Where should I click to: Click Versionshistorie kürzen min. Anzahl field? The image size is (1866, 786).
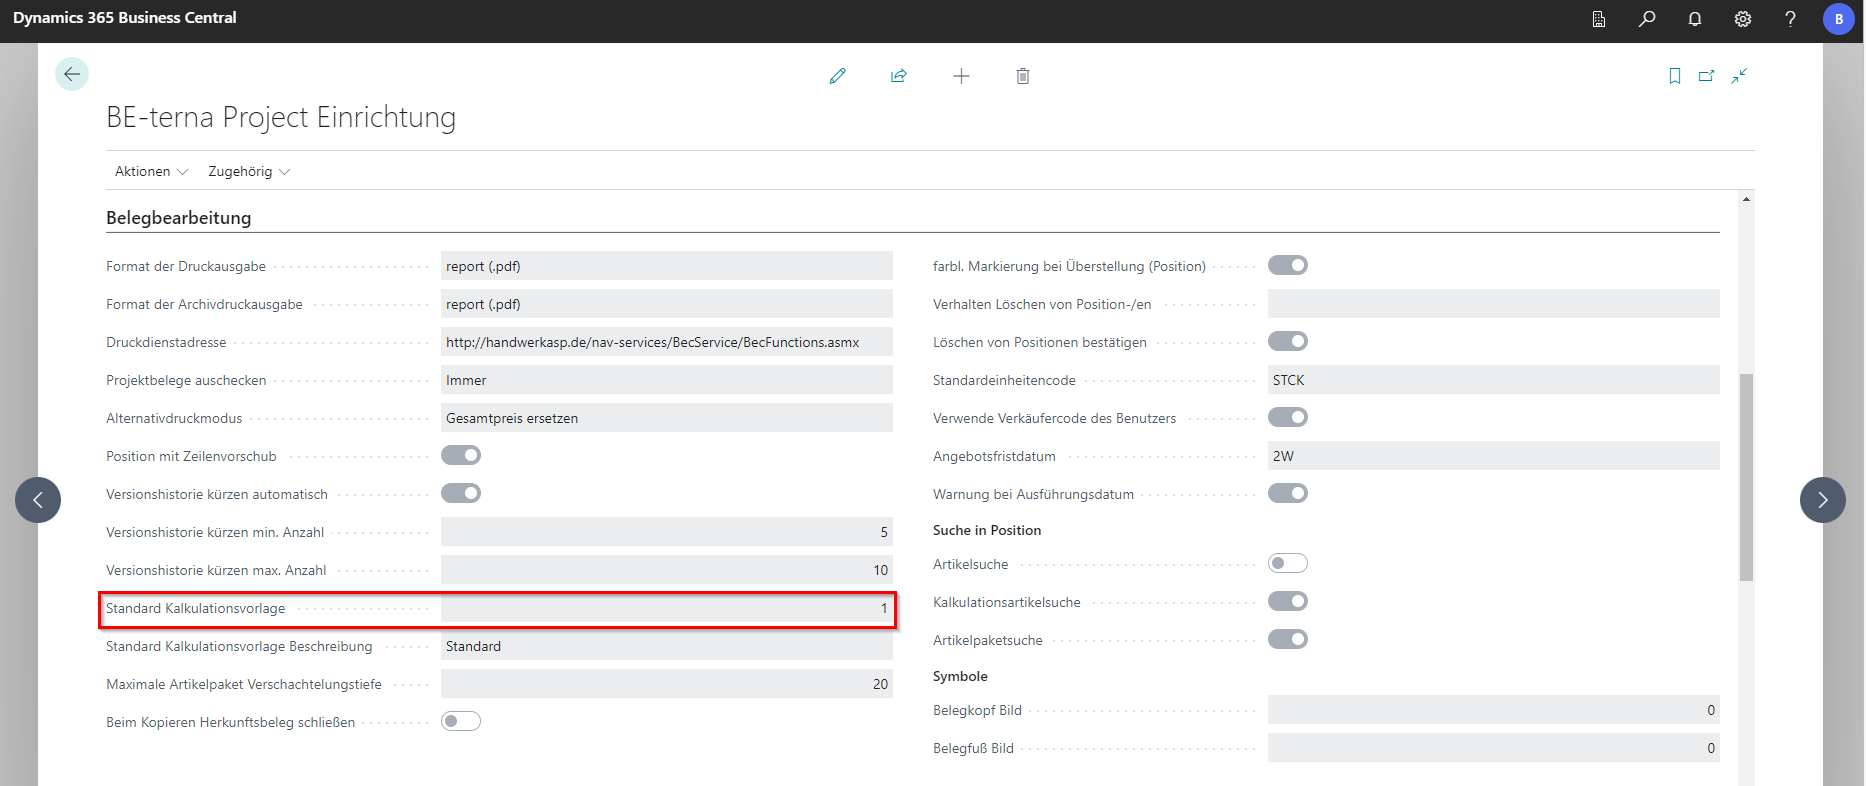coord(667,532)
